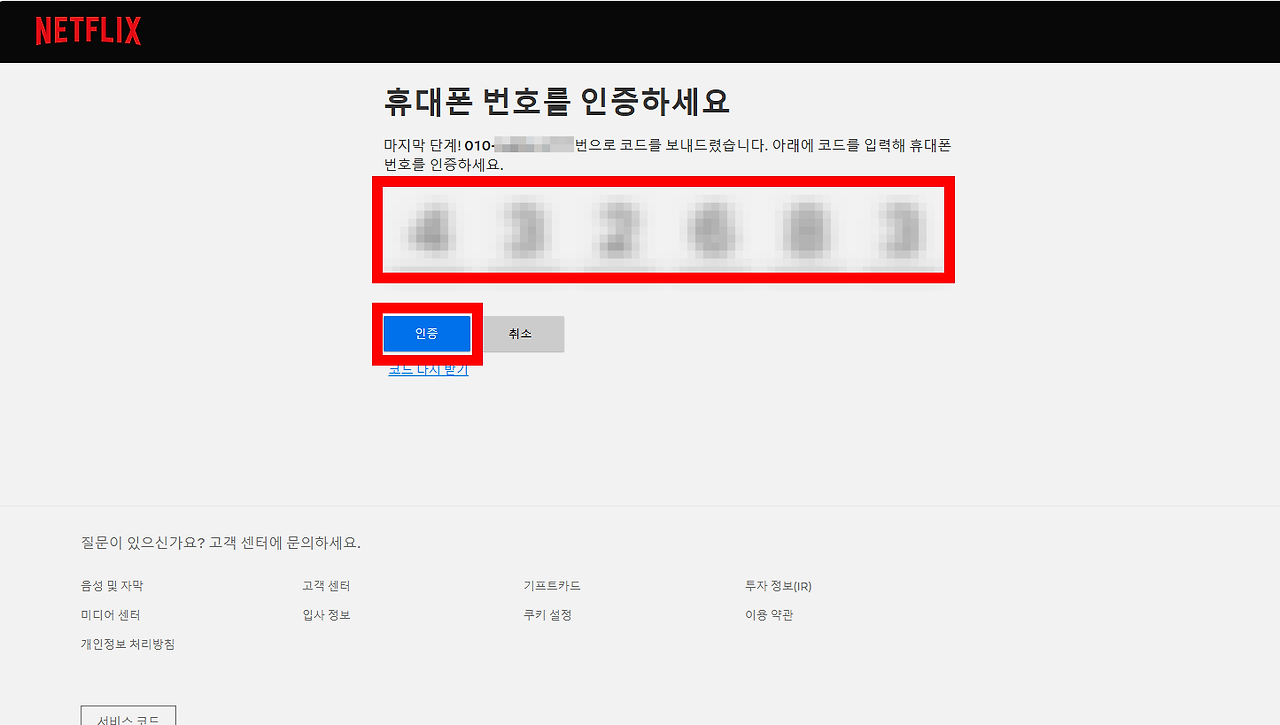Open the 코드 다시 받기 resend link
The width and height of the screenshot is (1280, 725).
[428, 368]
